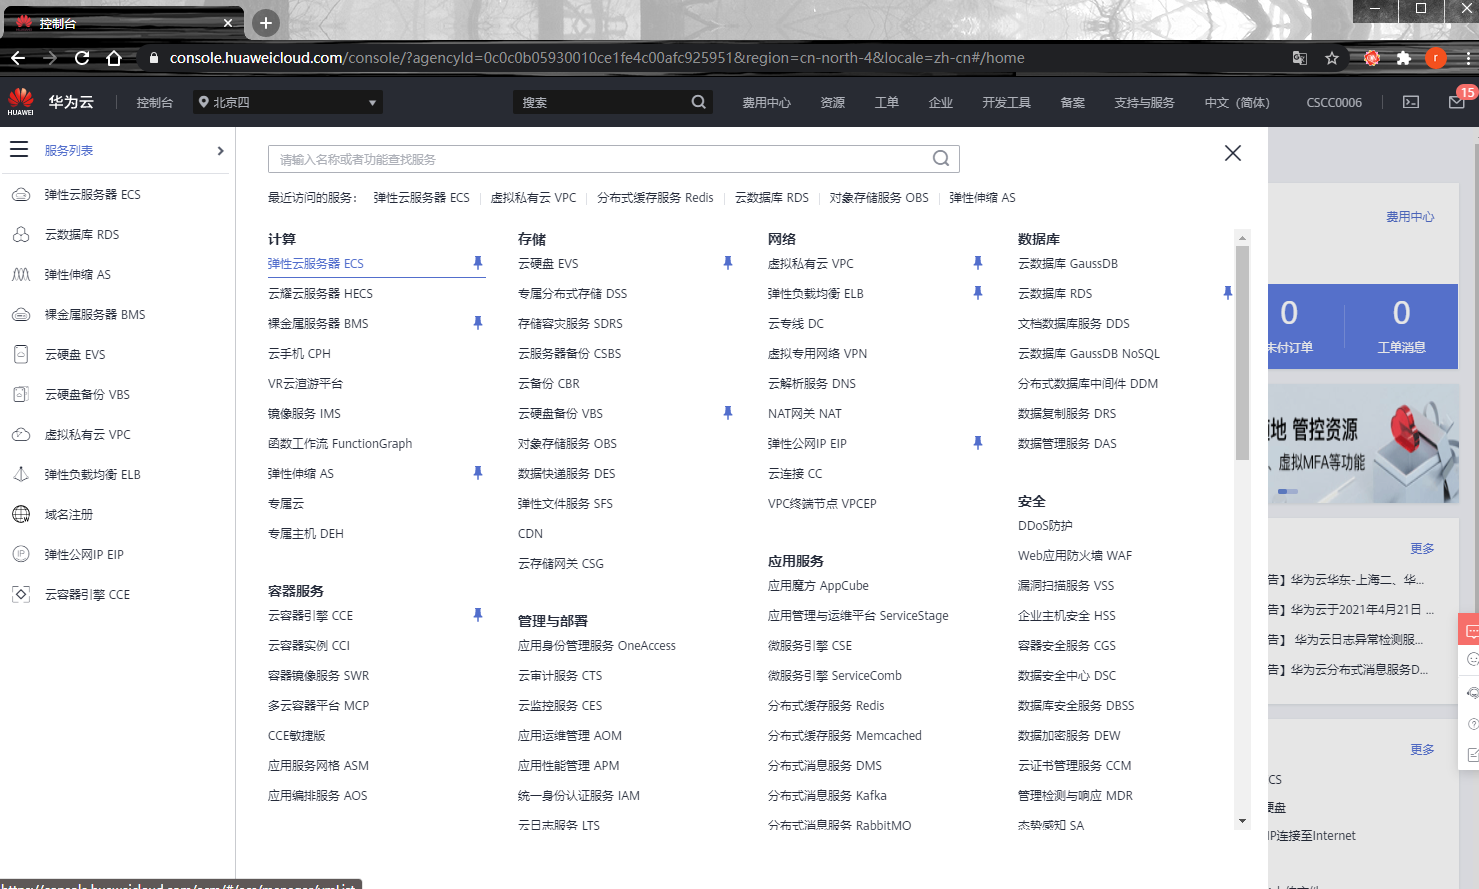1479x889 pixels.
Task: Open the 费用中心 menu in the top bar
Action: 766,102
